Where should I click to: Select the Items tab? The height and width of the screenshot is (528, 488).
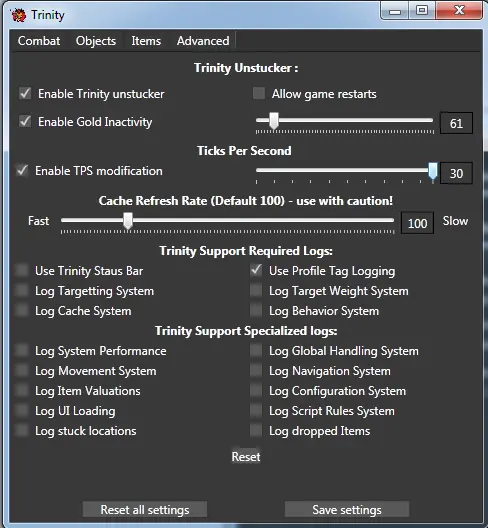point(146,41)
